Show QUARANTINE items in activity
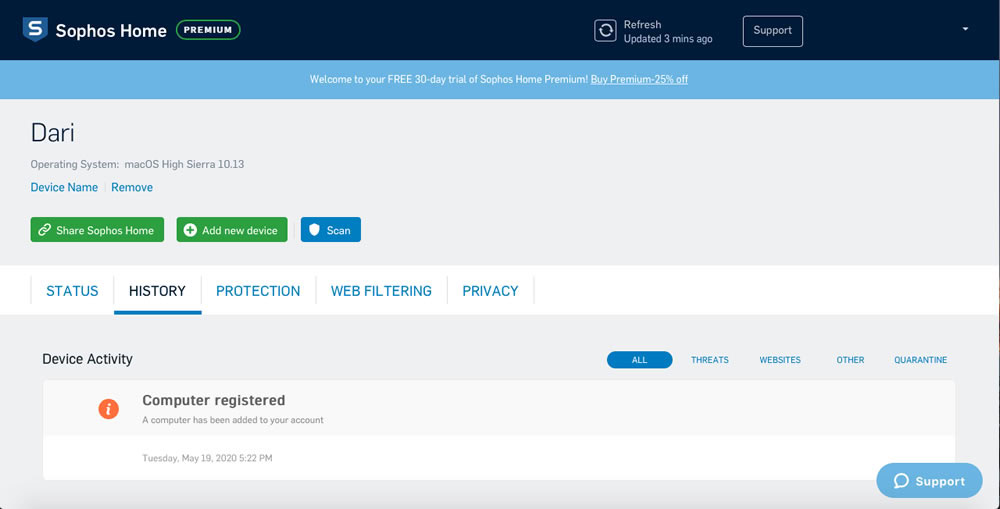This screenshot has width=1000, height=509. click(x=920, y=360)
